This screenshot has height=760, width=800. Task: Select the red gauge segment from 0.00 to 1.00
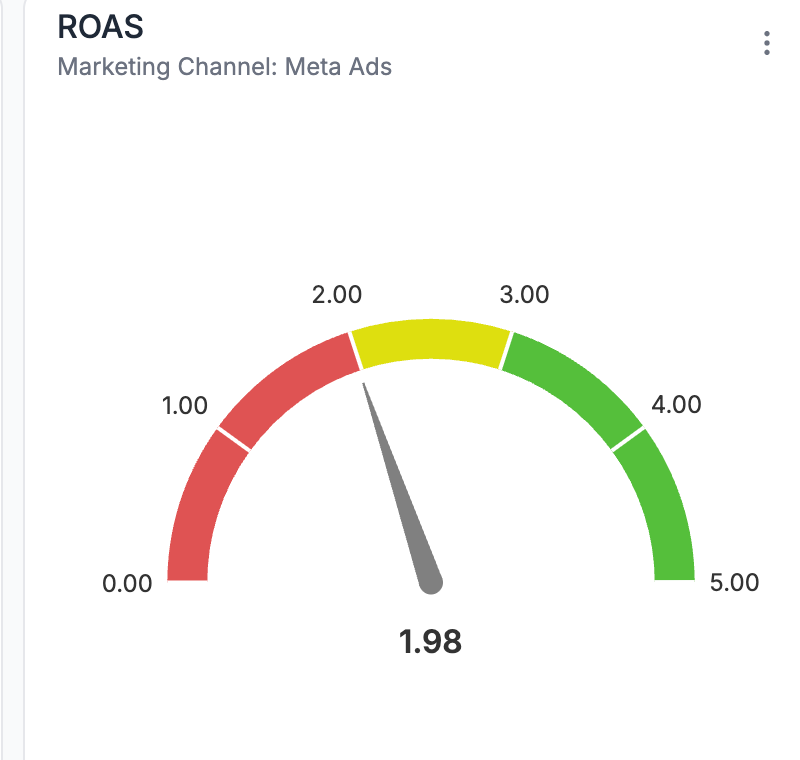point(200,505)
